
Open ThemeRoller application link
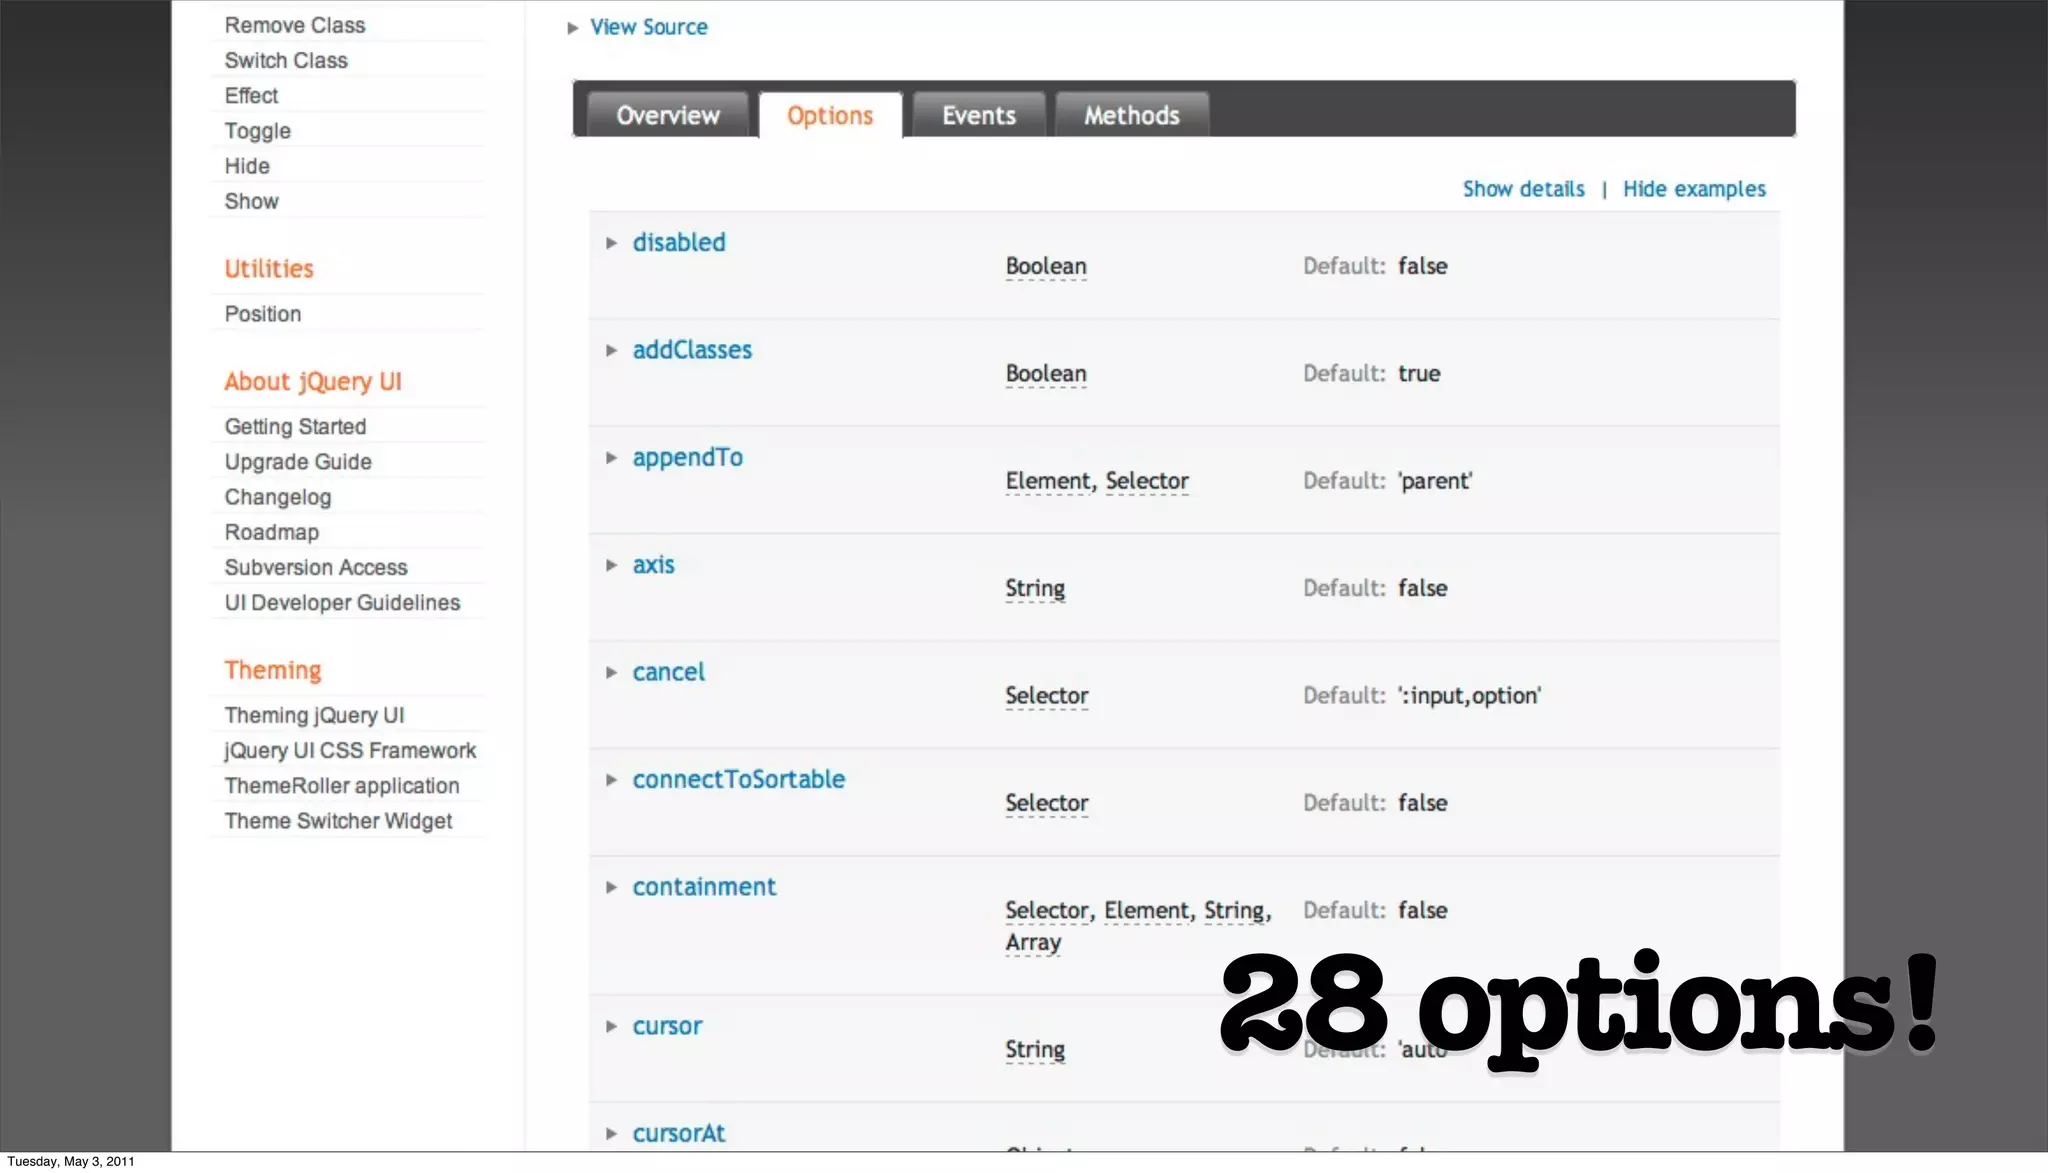click(342, 786)
